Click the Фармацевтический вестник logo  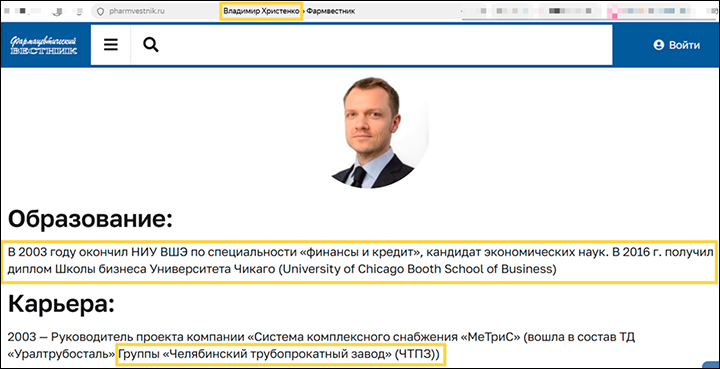(44, 45)
